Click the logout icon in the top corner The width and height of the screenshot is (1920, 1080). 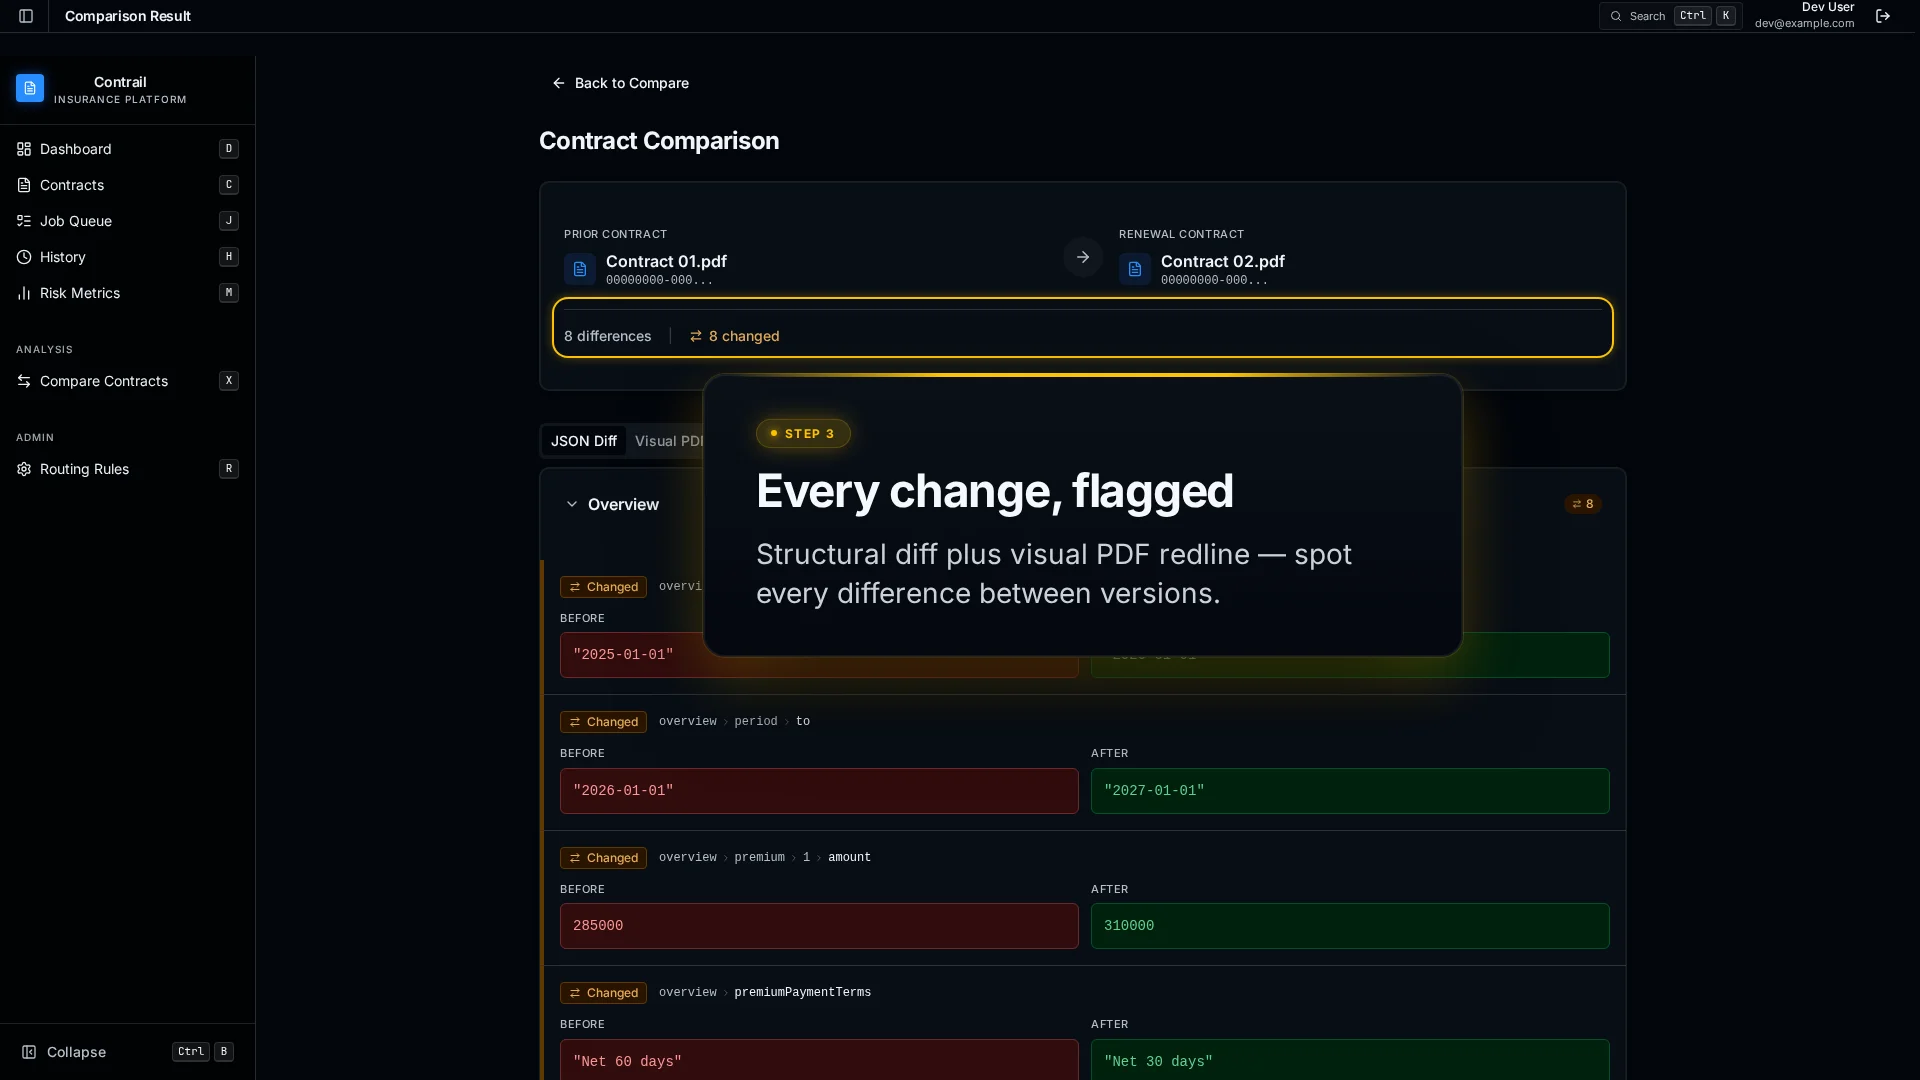pyautogui.click(x=1883, y=16)
